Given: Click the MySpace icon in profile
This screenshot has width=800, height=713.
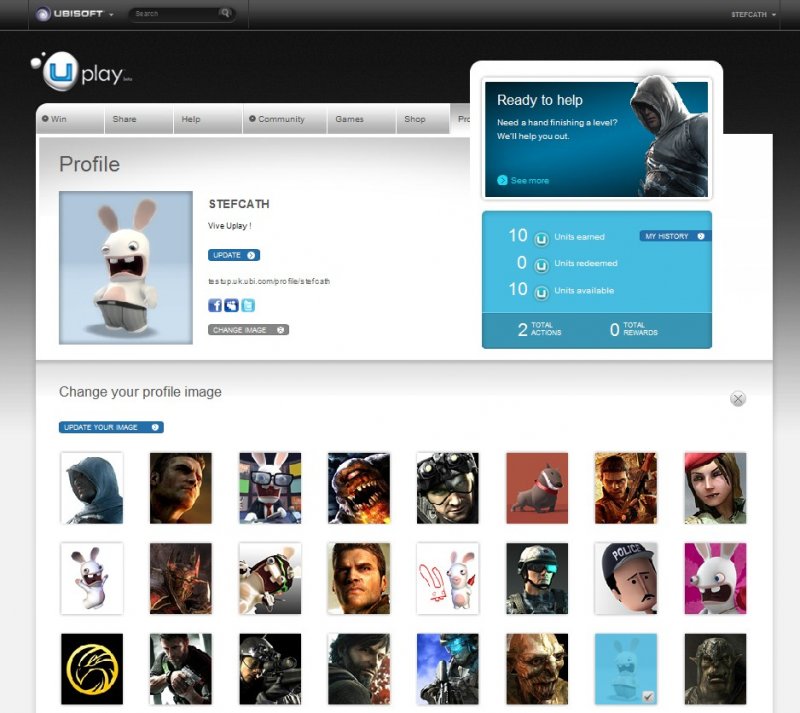Looking at the screenshot, I should tap(231, 306).
